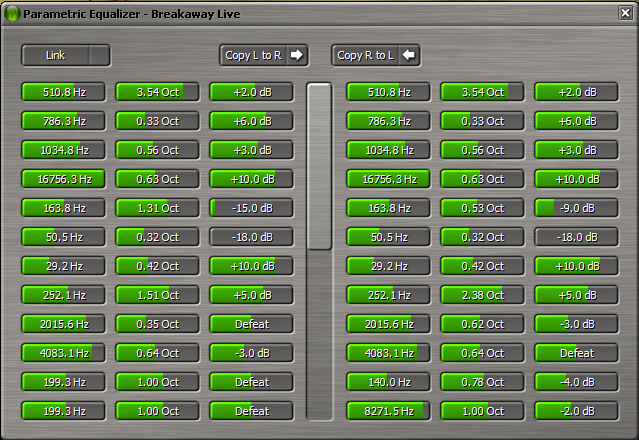639x440 pixels.
Task: Toggle right channel Defeat on 4083.1 Hz band
Action: click(576, 353)
